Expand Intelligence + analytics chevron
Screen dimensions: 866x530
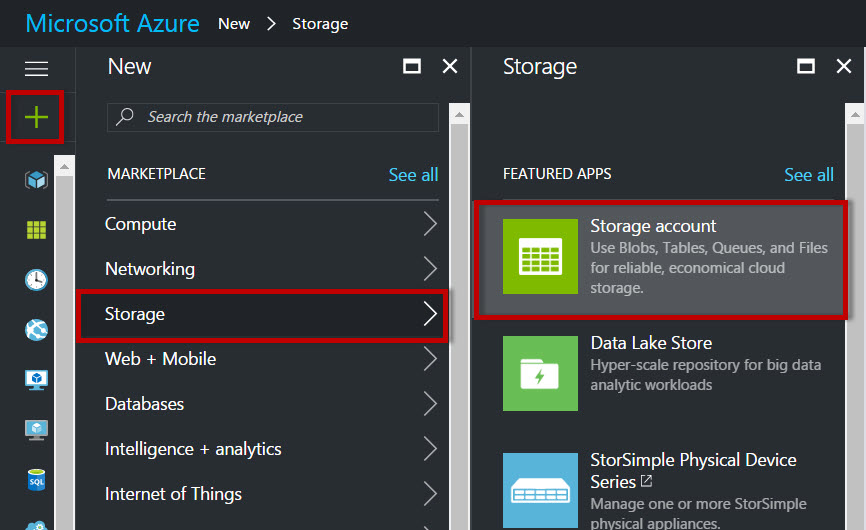[x=430, y=449]
